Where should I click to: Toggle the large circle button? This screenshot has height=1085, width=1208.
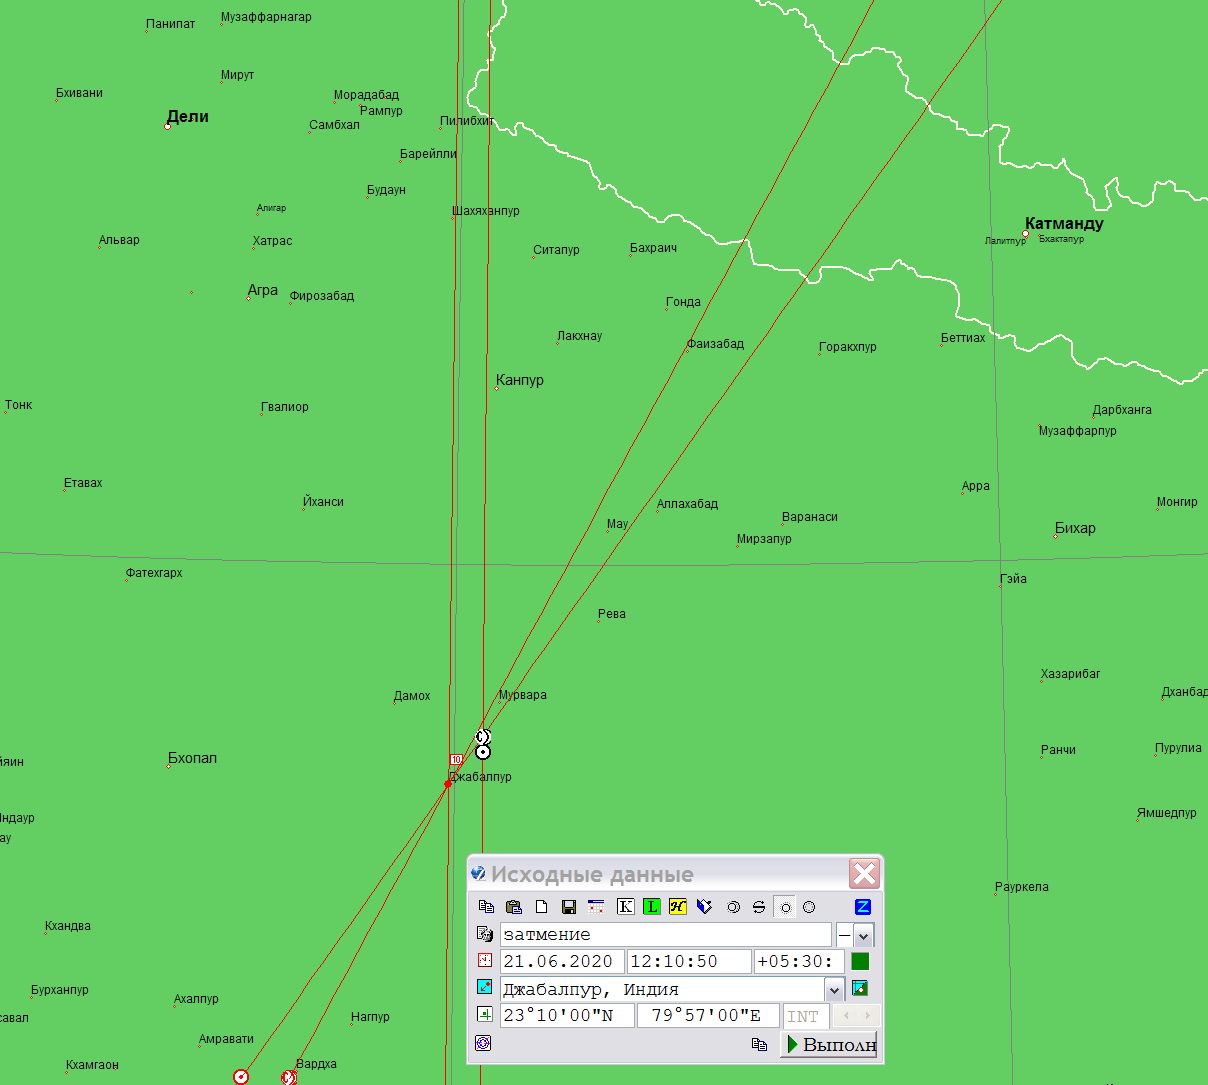[809, 907]
